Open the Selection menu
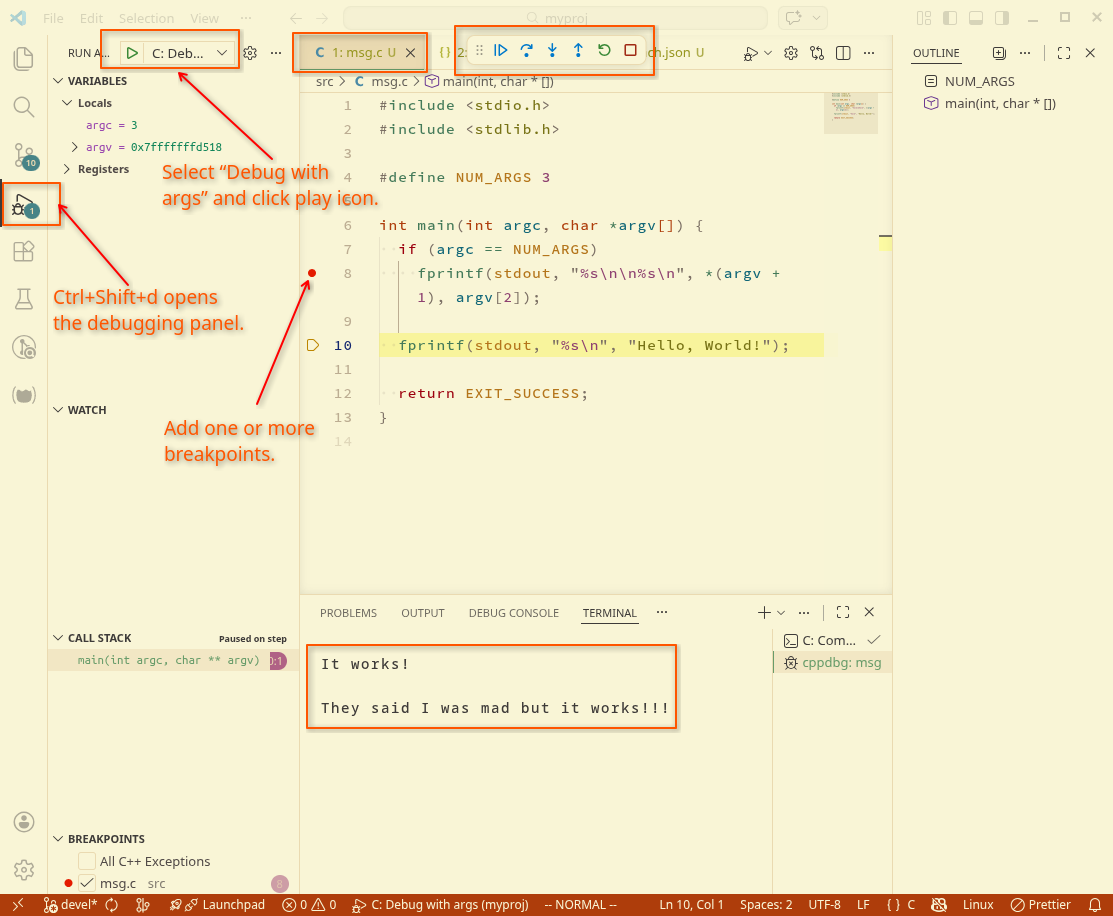1113x916 pixels. [146, 18]
